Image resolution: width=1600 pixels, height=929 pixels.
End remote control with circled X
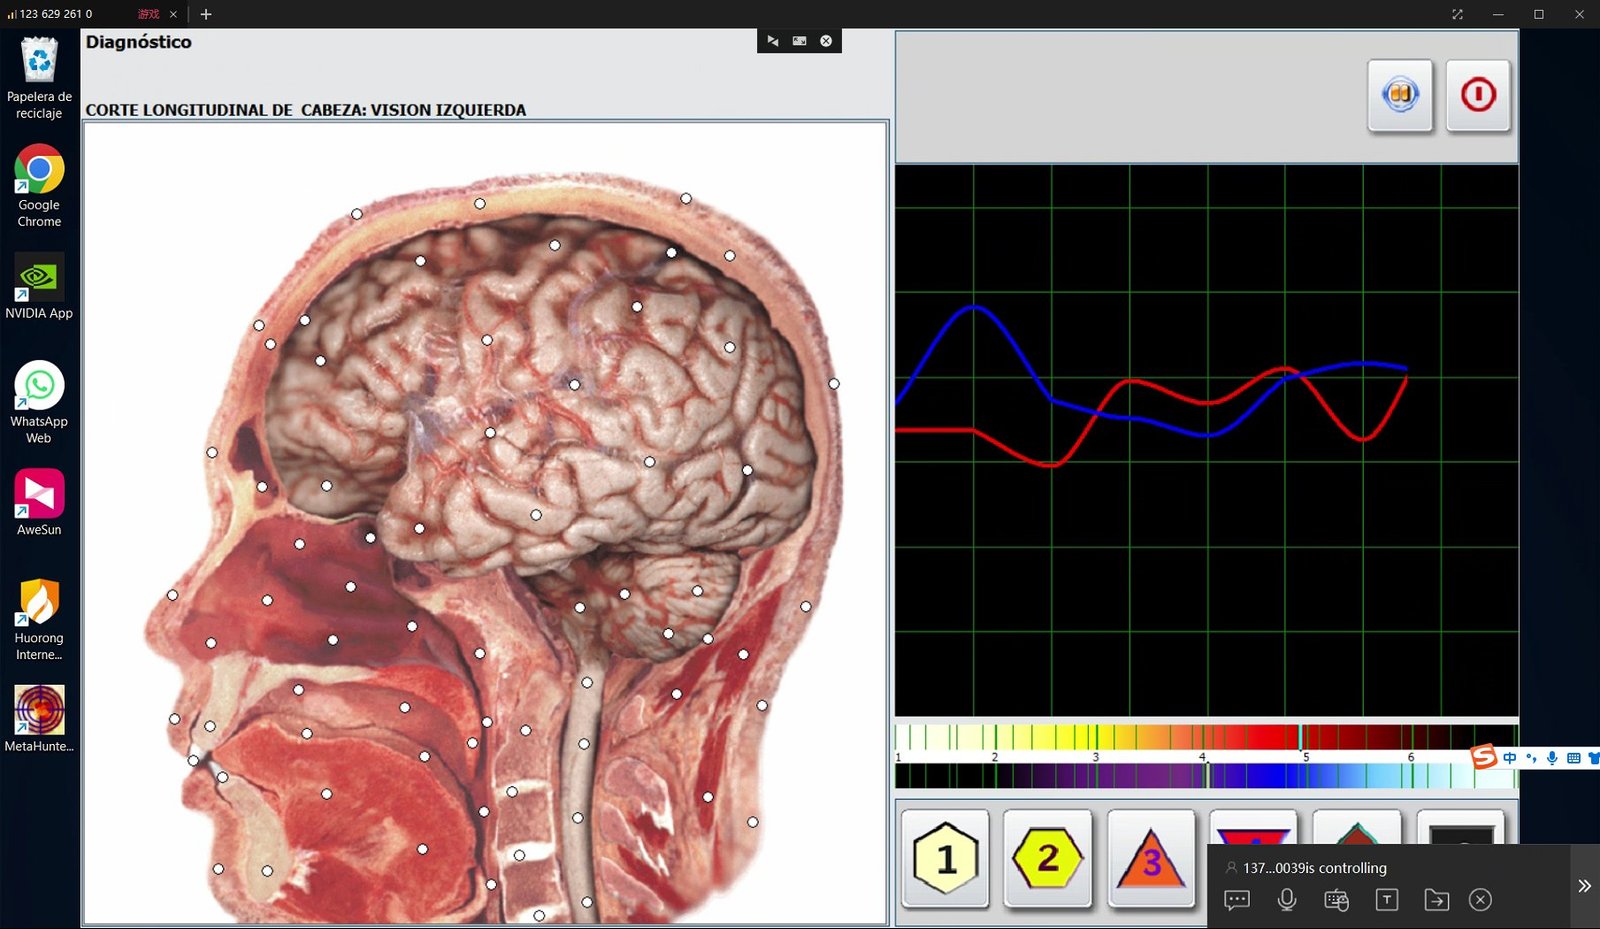coord(1480,900)
